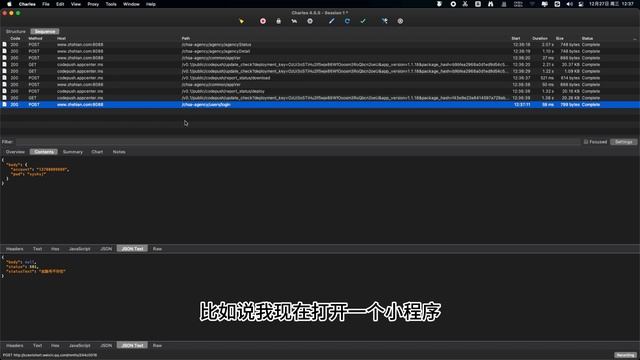Open the Settings gear icon in toolbar
The image size is (640, 360).
(x=400, y=21)
